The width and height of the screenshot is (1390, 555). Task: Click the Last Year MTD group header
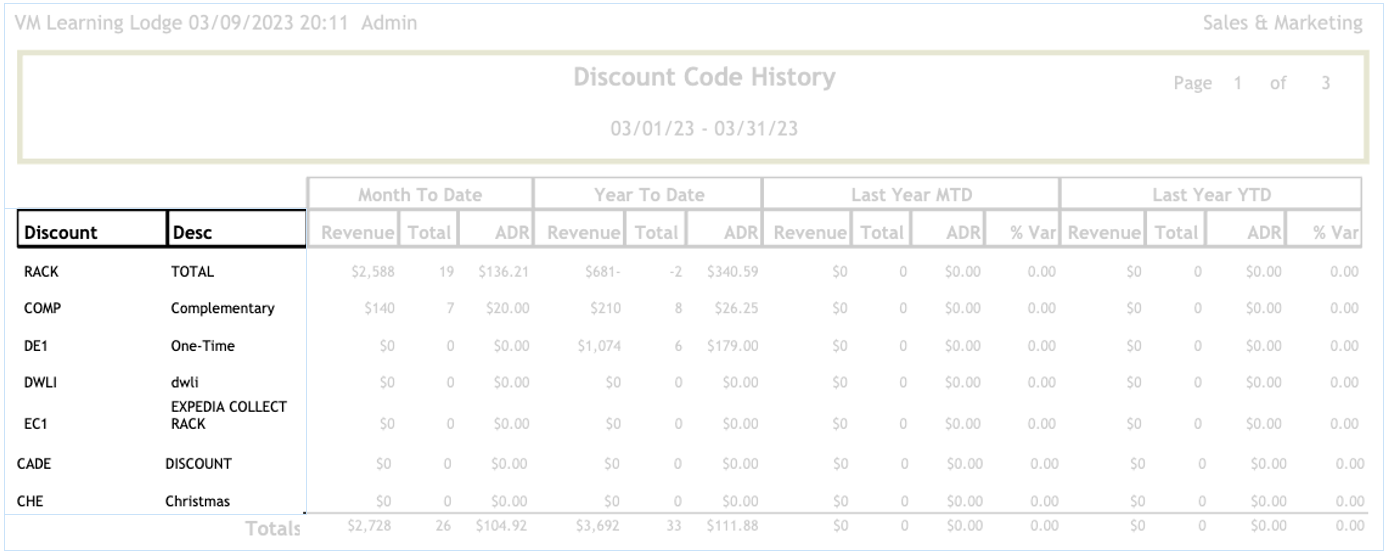(x=910, y=195)
